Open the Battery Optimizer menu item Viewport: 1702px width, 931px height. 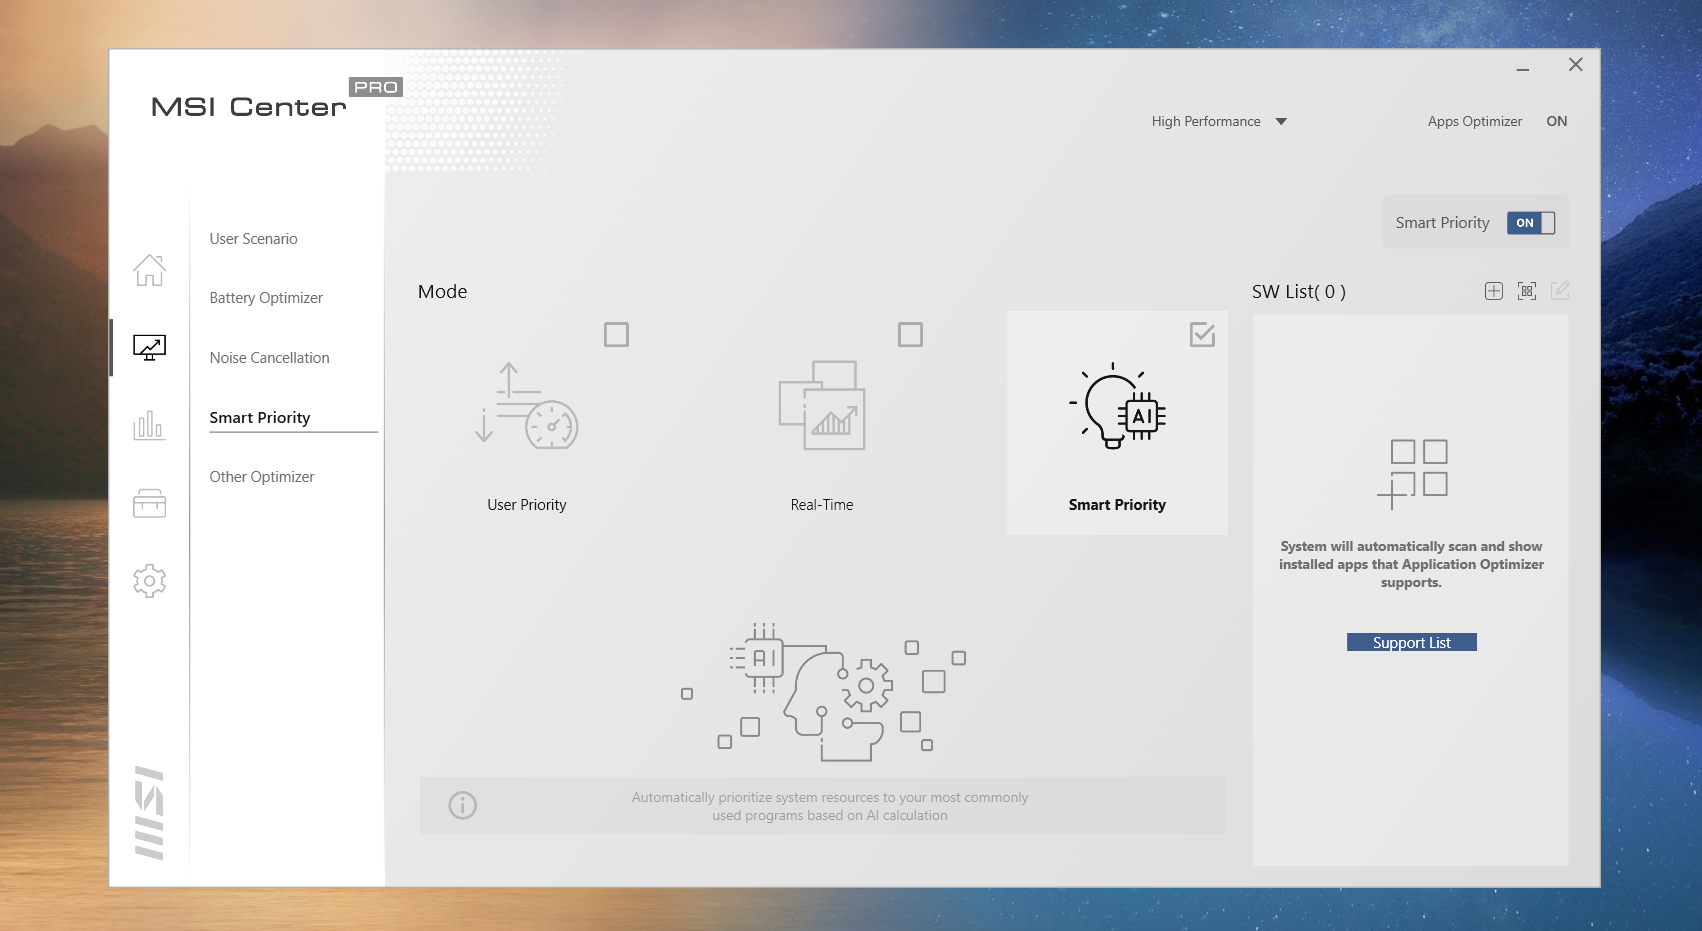266,298
